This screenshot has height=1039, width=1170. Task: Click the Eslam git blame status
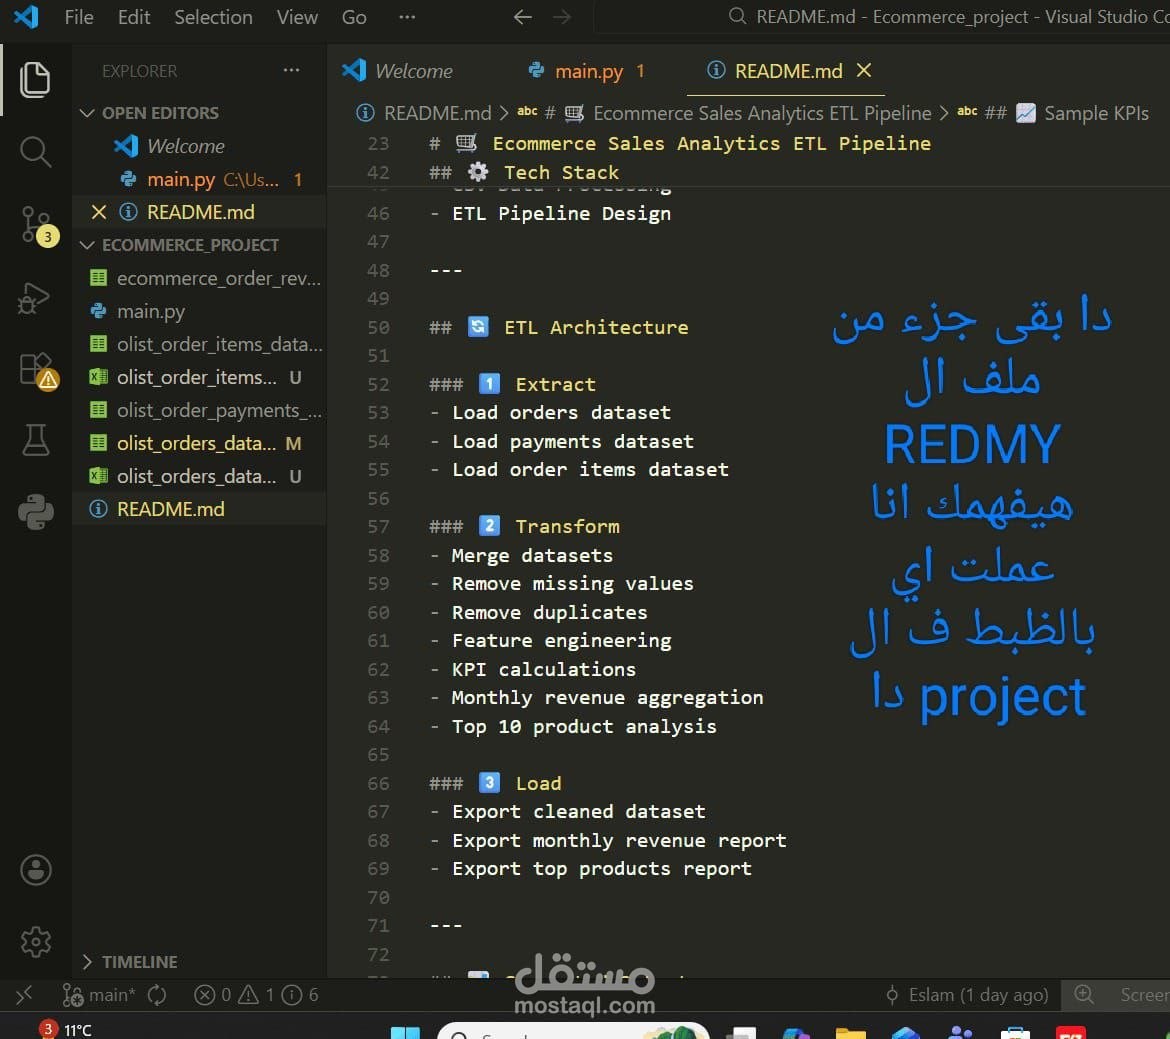click(967, 994)
